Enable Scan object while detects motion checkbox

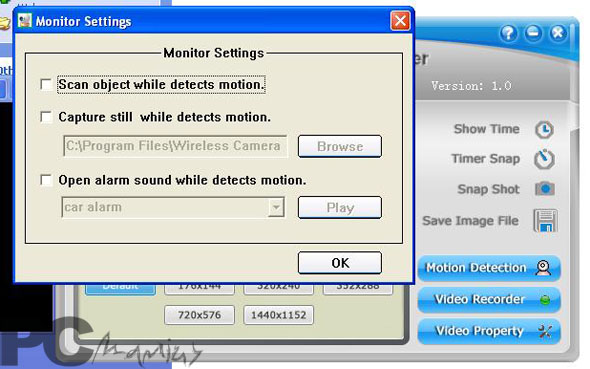(x=46, y=84)
